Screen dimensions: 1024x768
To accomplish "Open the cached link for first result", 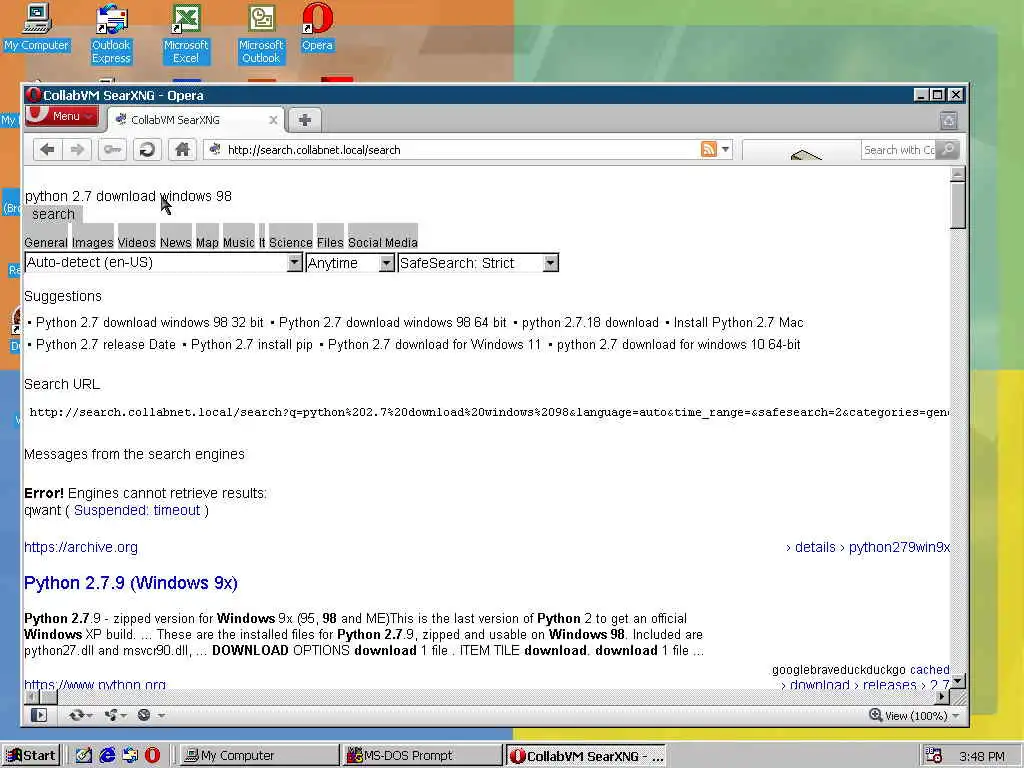I will [x=929, y=669].
